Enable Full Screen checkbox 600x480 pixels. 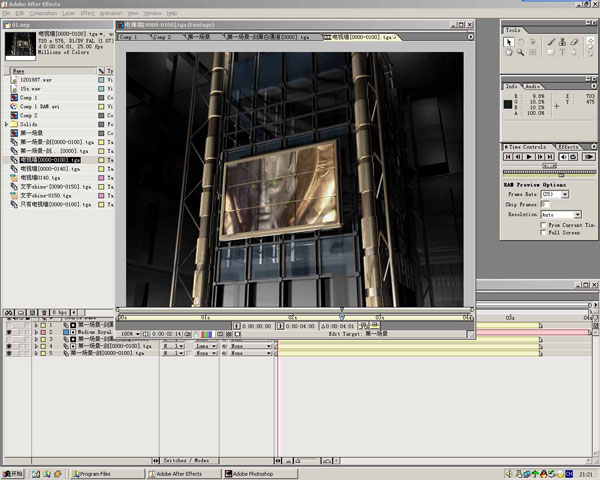[x=543, y=232]
